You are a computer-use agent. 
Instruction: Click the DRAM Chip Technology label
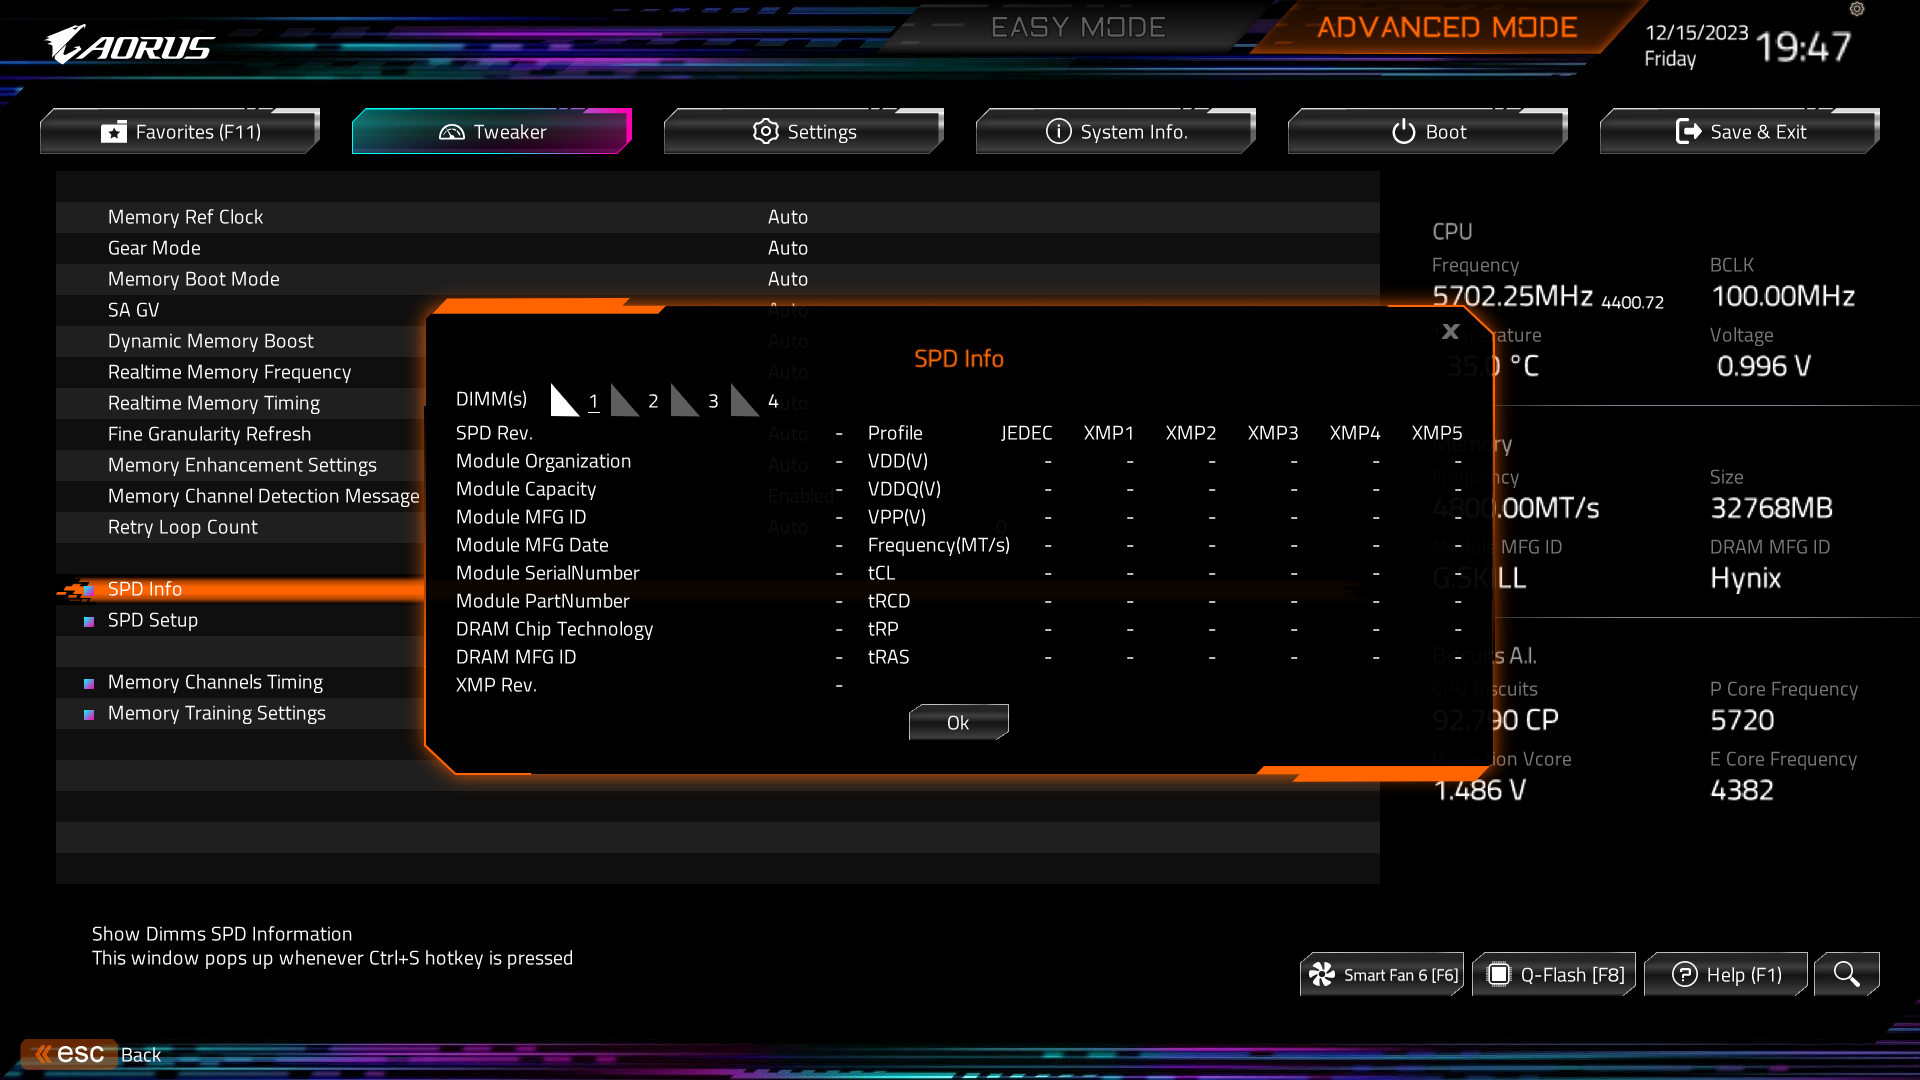point(554,629)
